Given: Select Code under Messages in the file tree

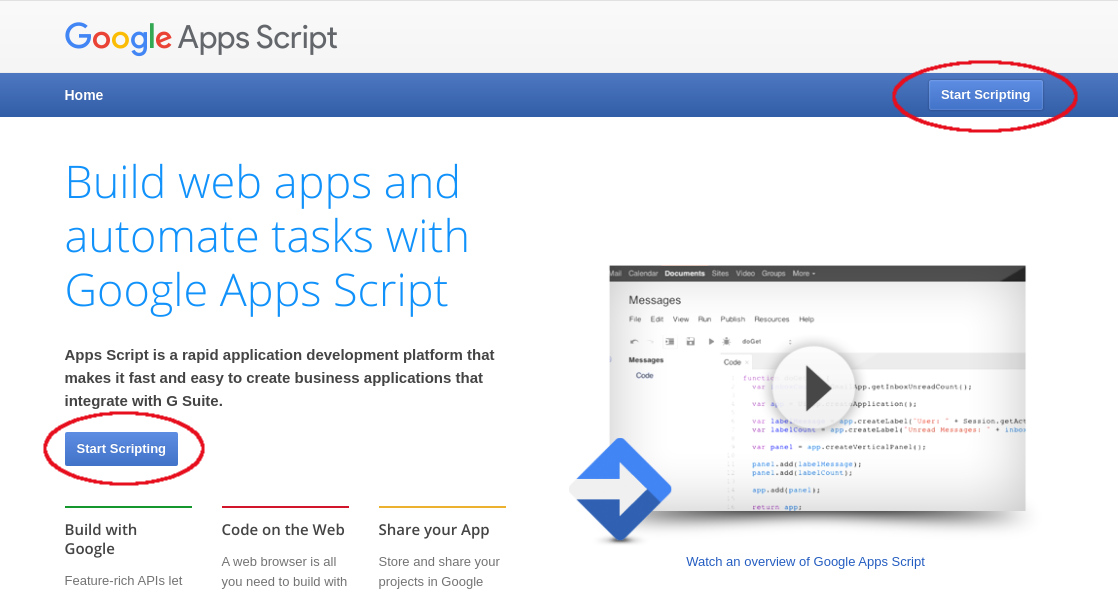Looking at the screenshot, I should [645, 375].
